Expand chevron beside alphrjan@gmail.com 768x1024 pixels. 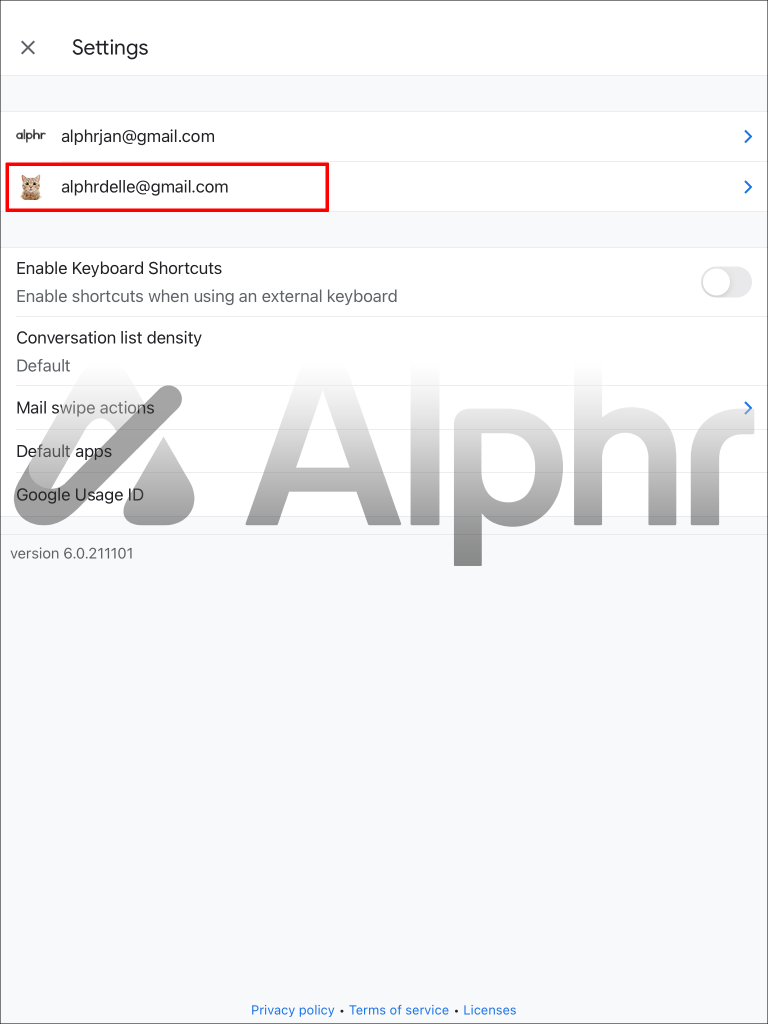[748, 136]
